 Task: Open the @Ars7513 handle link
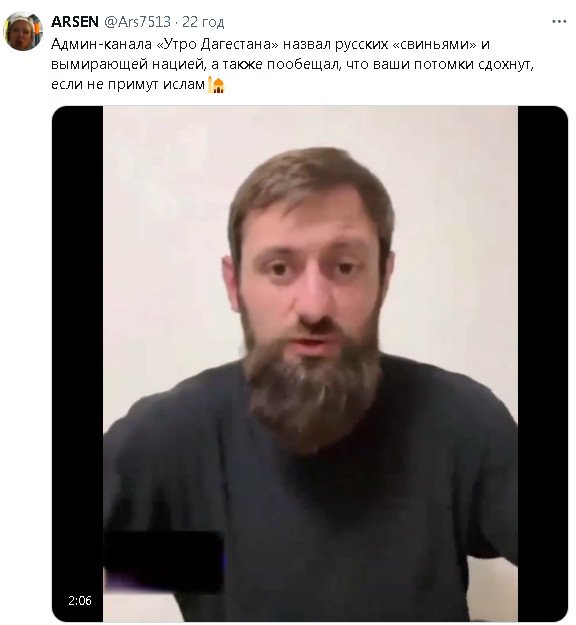point(138,22)
